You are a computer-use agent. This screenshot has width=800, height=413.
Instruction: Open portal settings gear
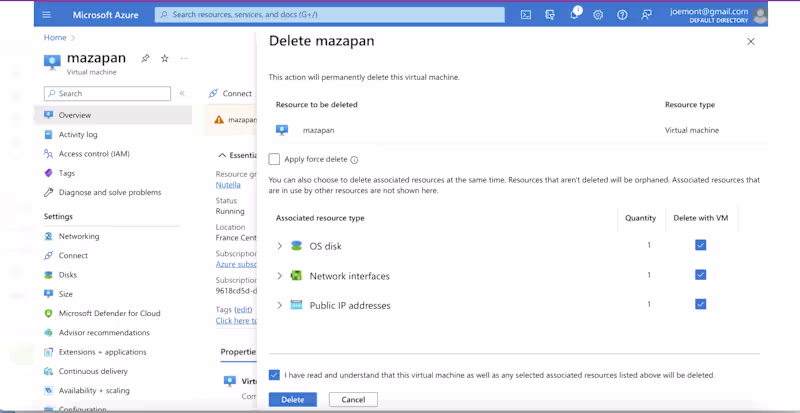pyautogui.click(x=598, y=15)
